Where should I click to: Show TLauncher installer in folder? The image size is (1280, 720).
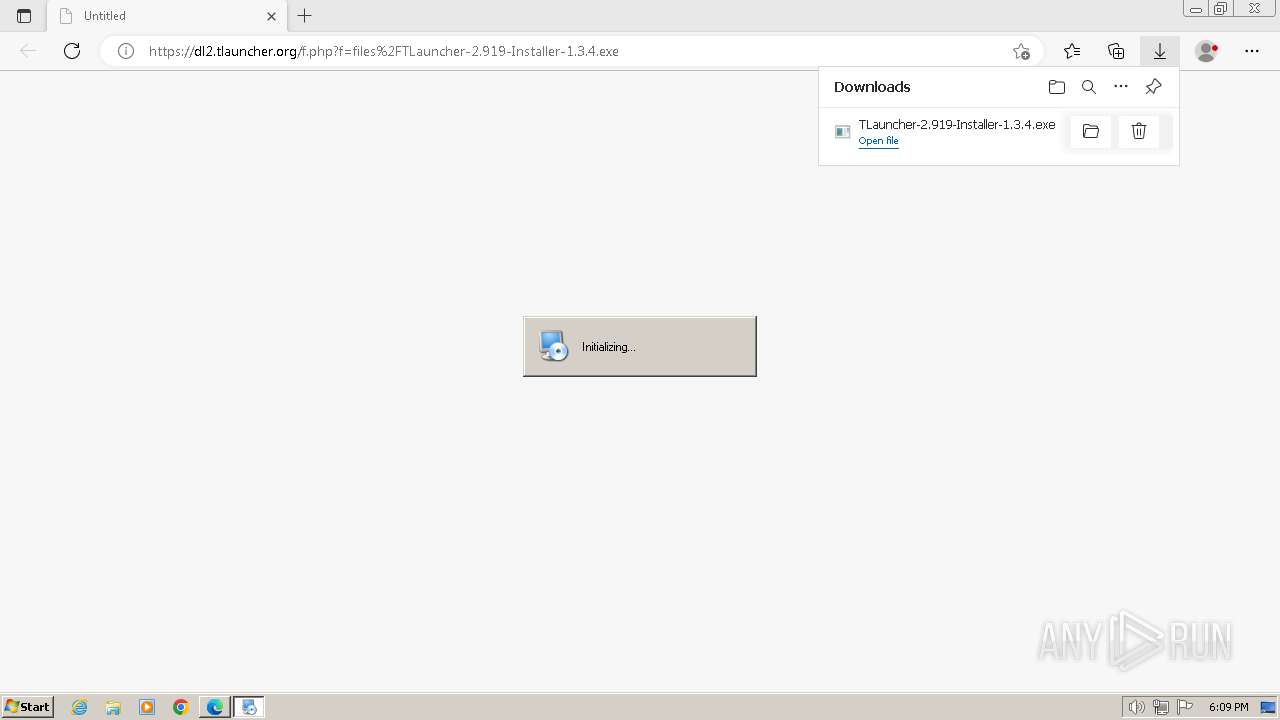click(1091, 131)
